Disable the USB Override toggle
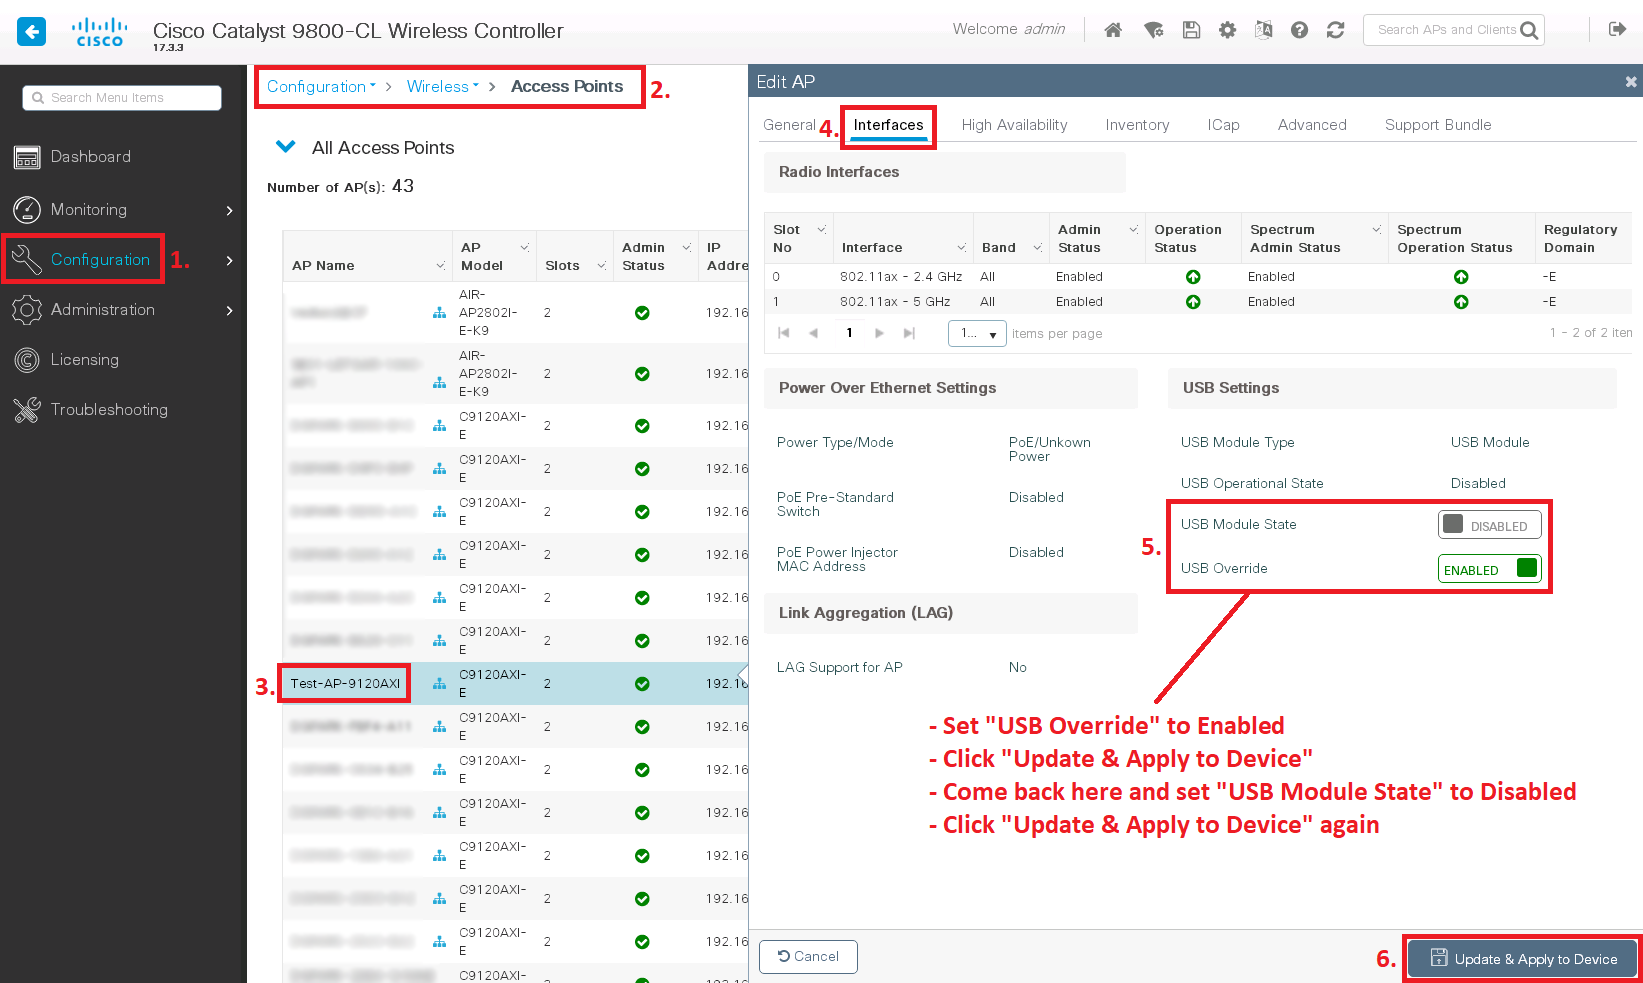 [x=1489, y=568]
